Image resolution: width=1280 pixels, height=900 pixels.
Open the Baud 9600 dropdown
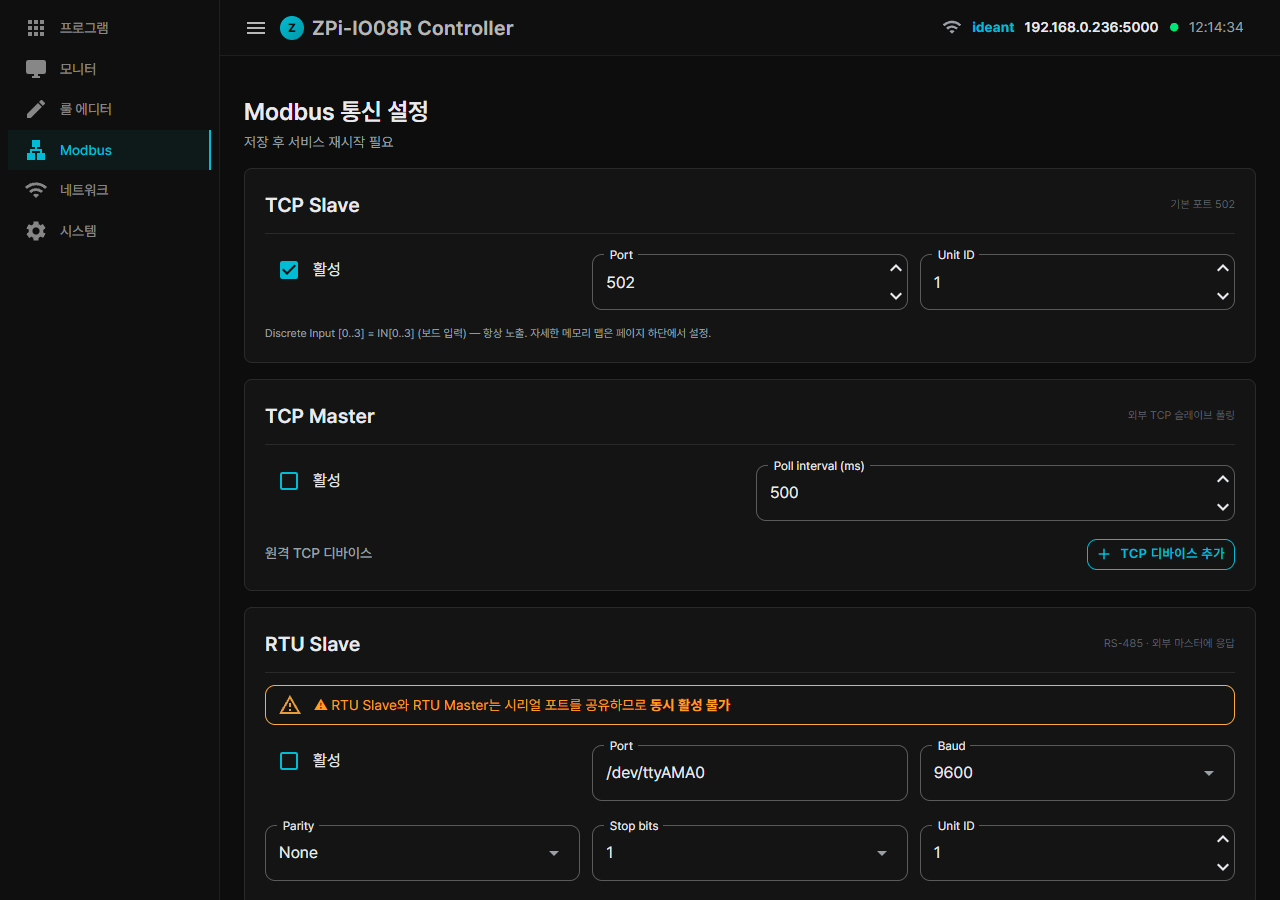1077,773
